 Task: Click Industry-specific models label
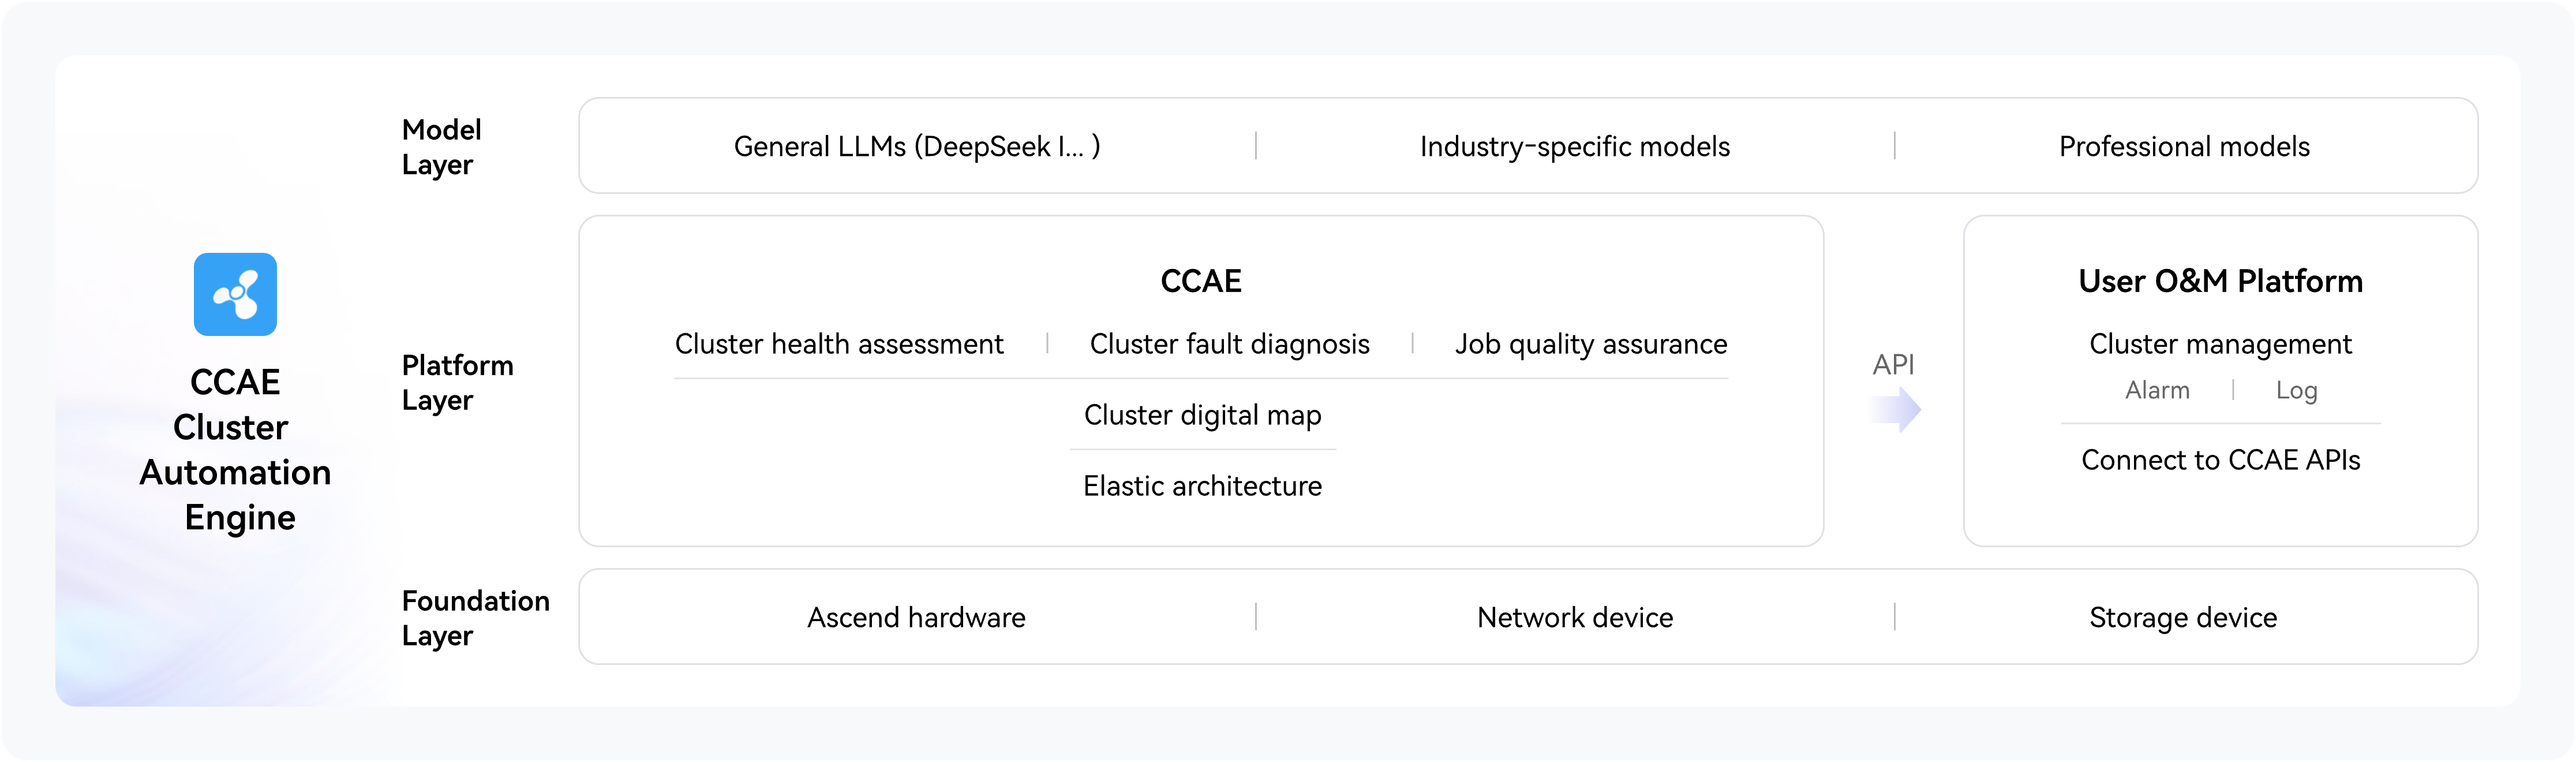click(x=1574, y=147)
